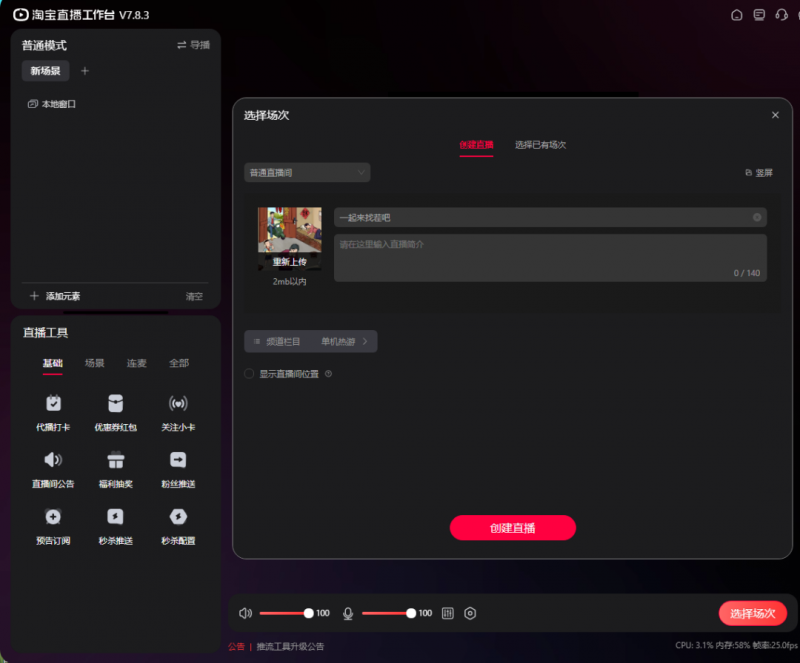Click the microphone volume slider handle
This screenshot has height=663, width=800.
411,613
